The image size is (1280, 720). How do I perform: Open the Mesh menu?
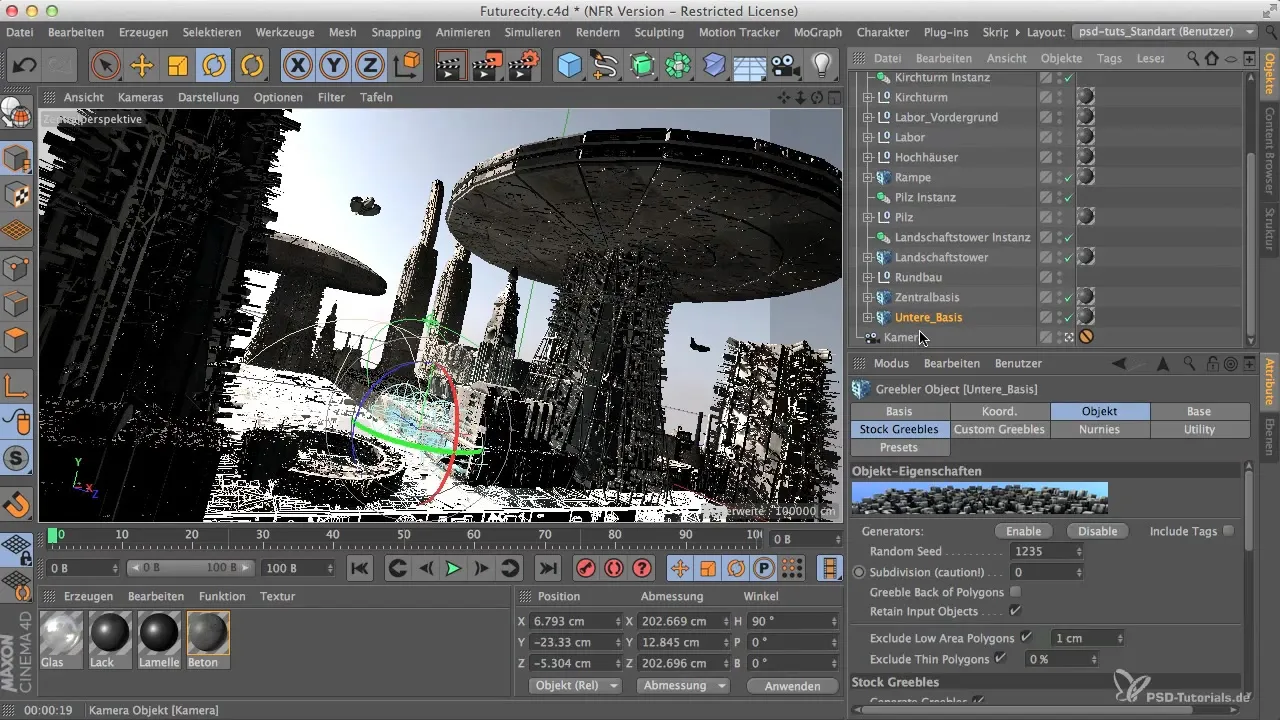point(342,32)
